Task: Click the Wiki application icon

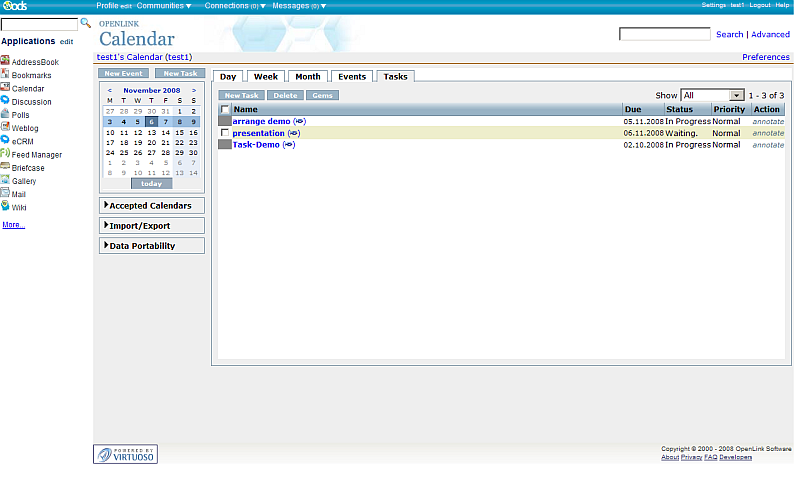Action: [x=6, y=207]
